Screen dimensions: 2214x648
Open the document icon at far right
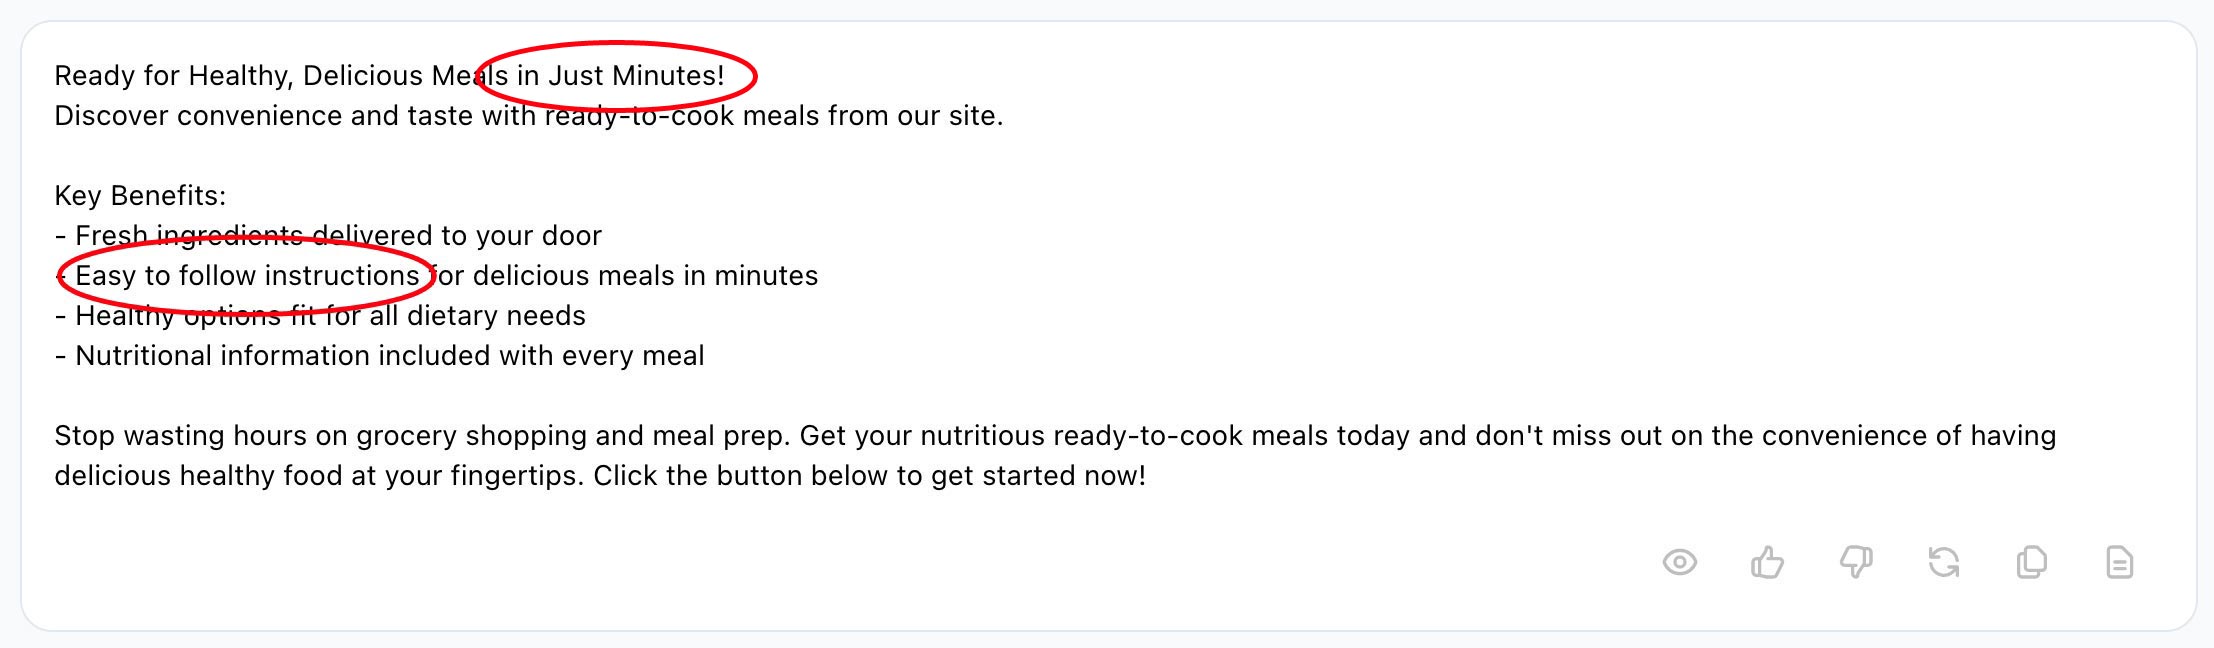(x=2119, y=563)
